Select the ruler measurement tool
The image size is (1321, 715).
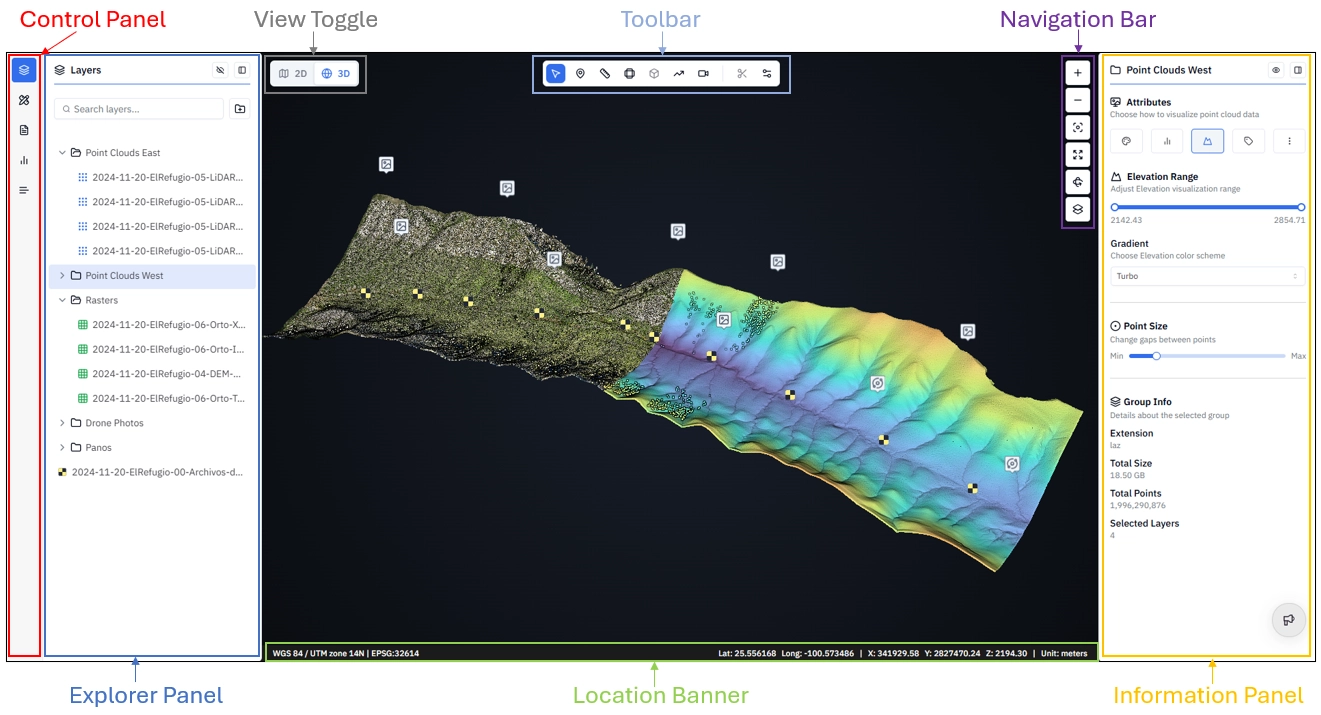[x=605, y=74]
